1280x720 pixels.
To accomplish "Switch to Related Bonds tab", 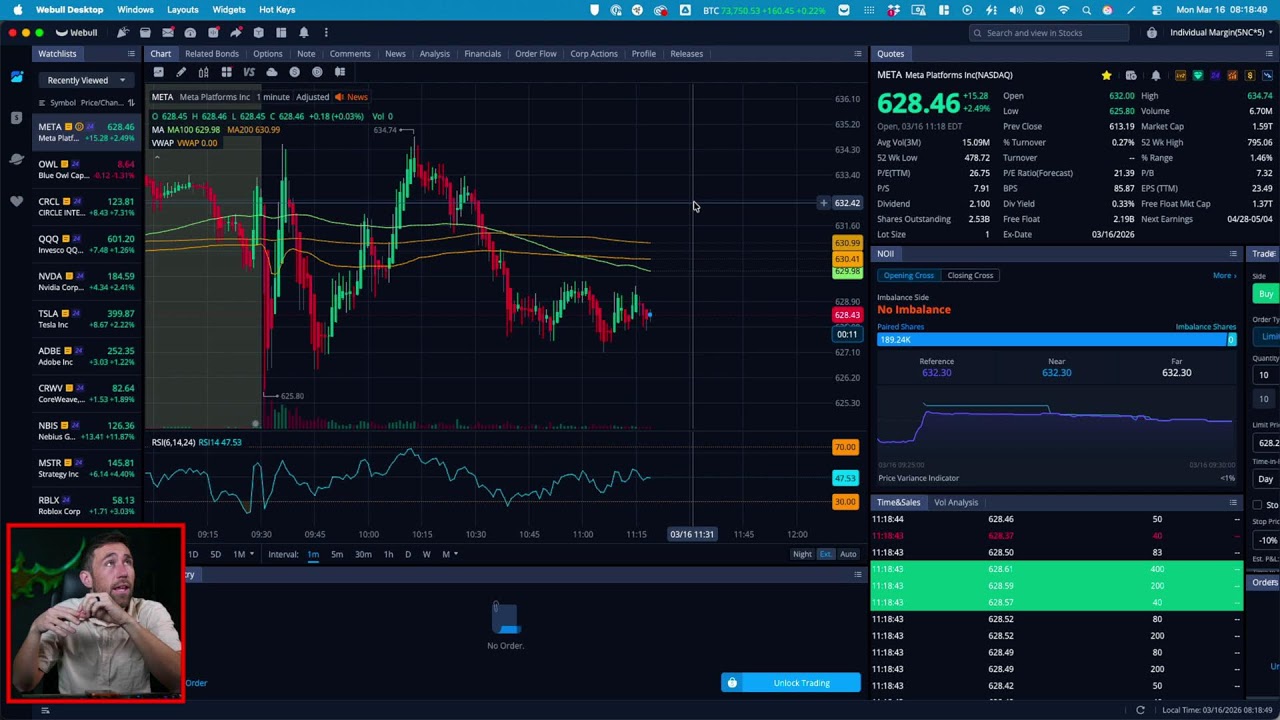I will 212,54.
